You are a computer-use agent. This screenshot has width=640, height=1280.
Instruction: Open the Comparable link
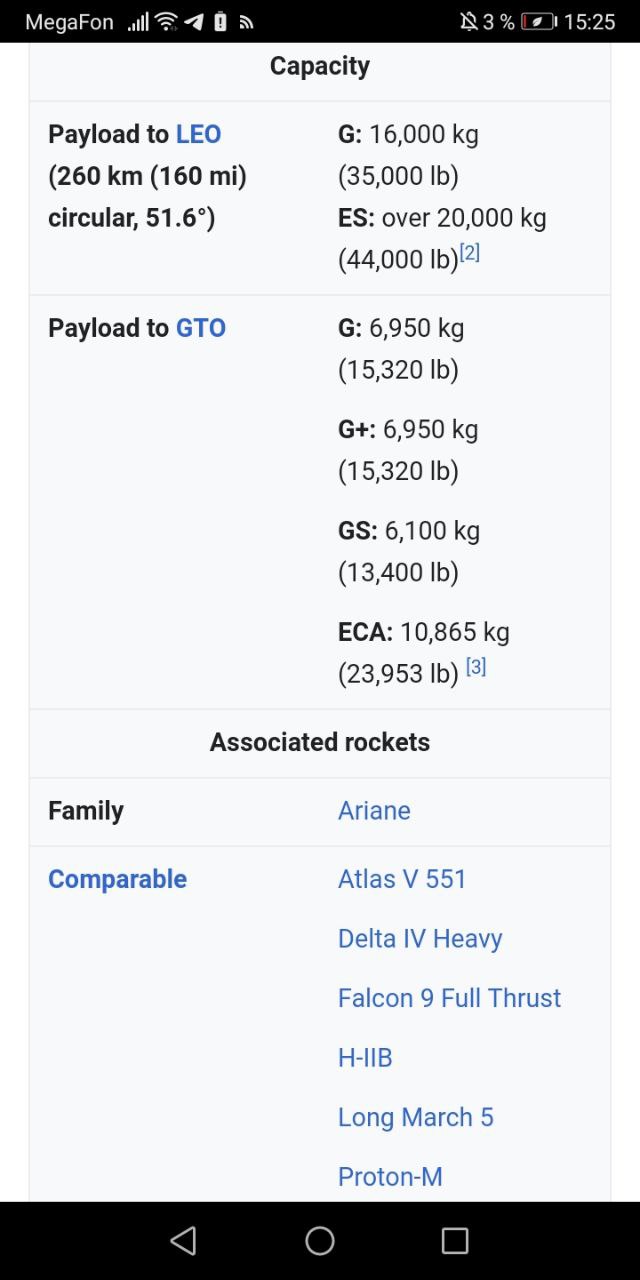click(117, 879)
